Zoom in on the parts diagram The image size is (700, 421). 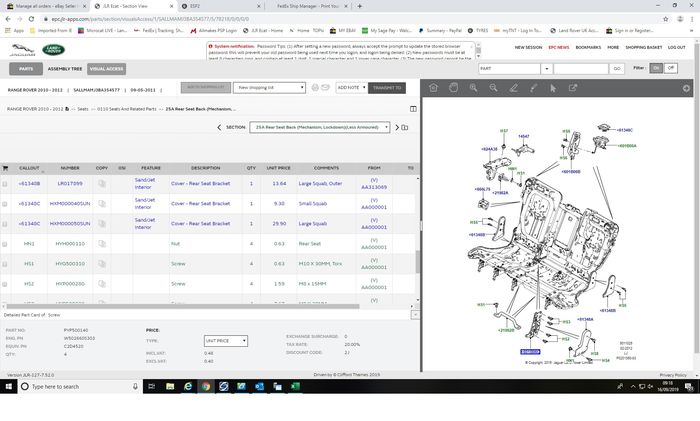[473, 88]
